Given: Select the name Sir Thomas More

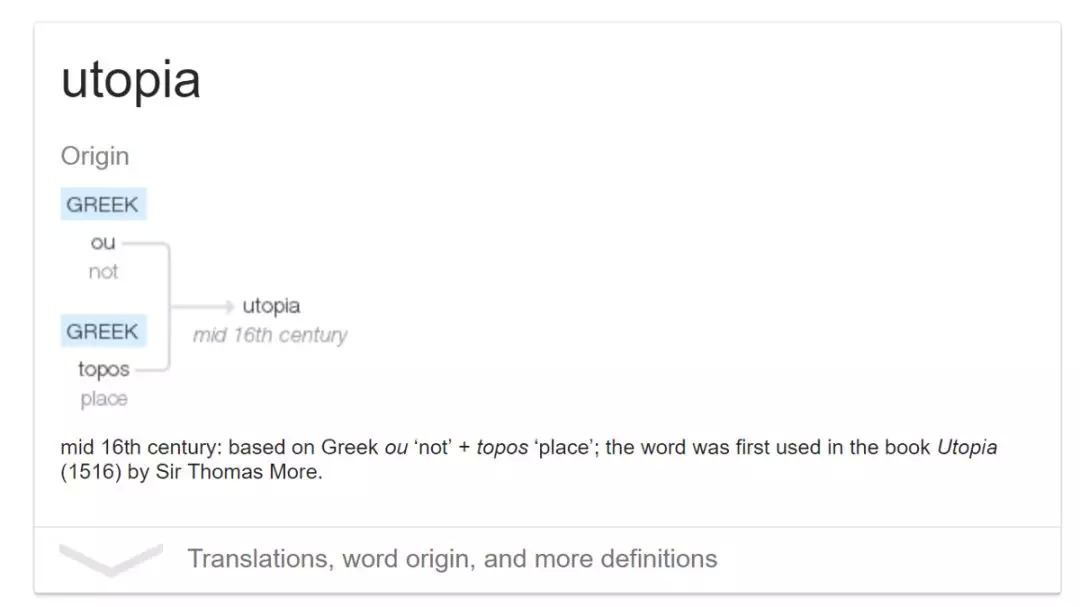Looking at the screenshot, I should click(x=239, y=473).
